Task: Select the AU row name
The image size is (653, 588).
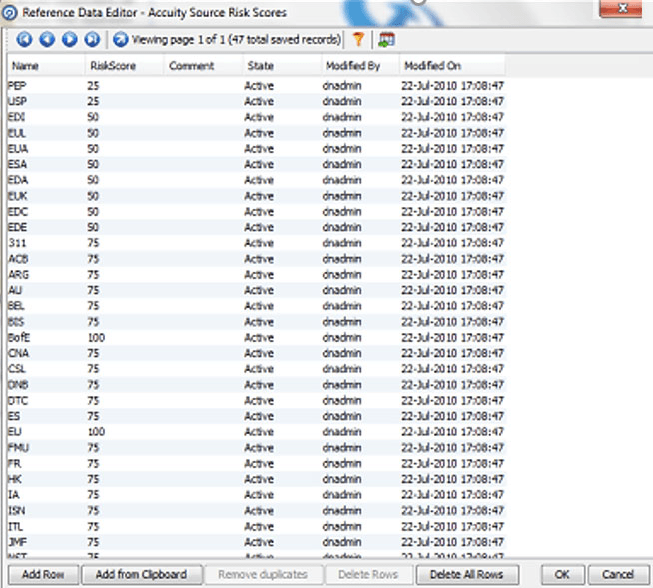Action: pyautogui.click(x=15, y=290)
